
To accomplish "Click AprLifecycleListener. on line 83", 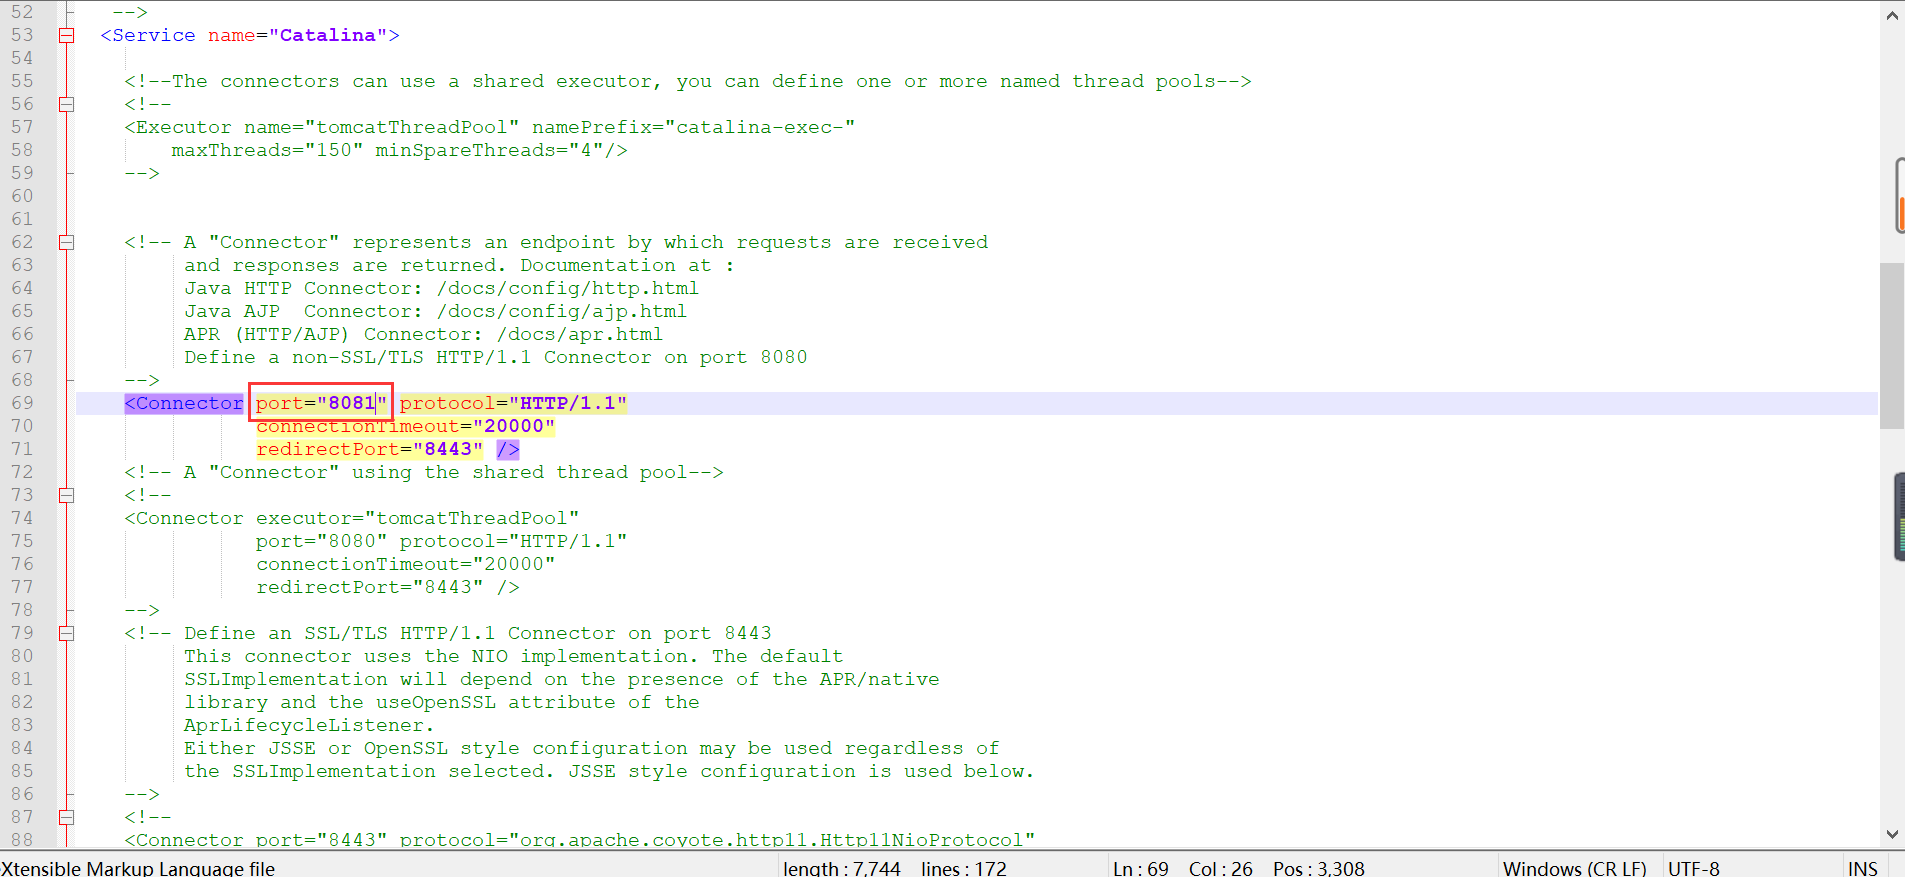I will coord(308,725).
